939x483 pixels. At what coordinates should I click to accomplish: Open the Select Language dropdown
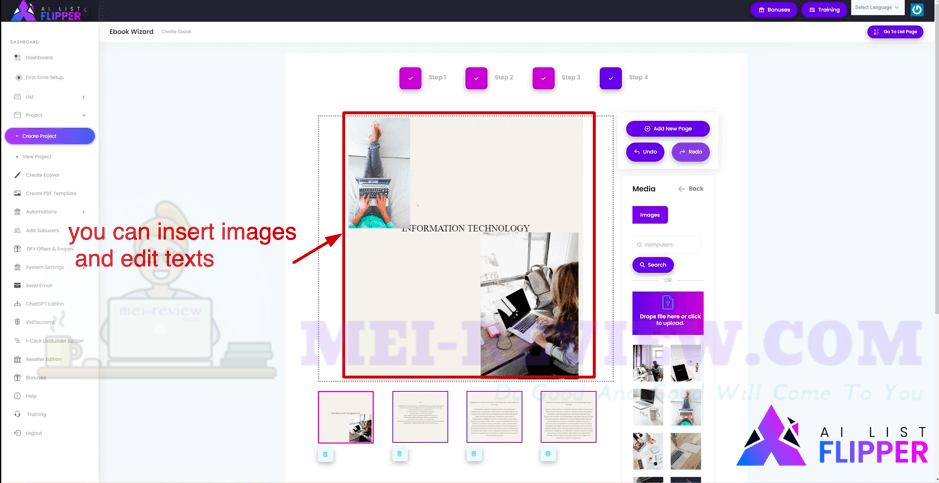(877, 8)
